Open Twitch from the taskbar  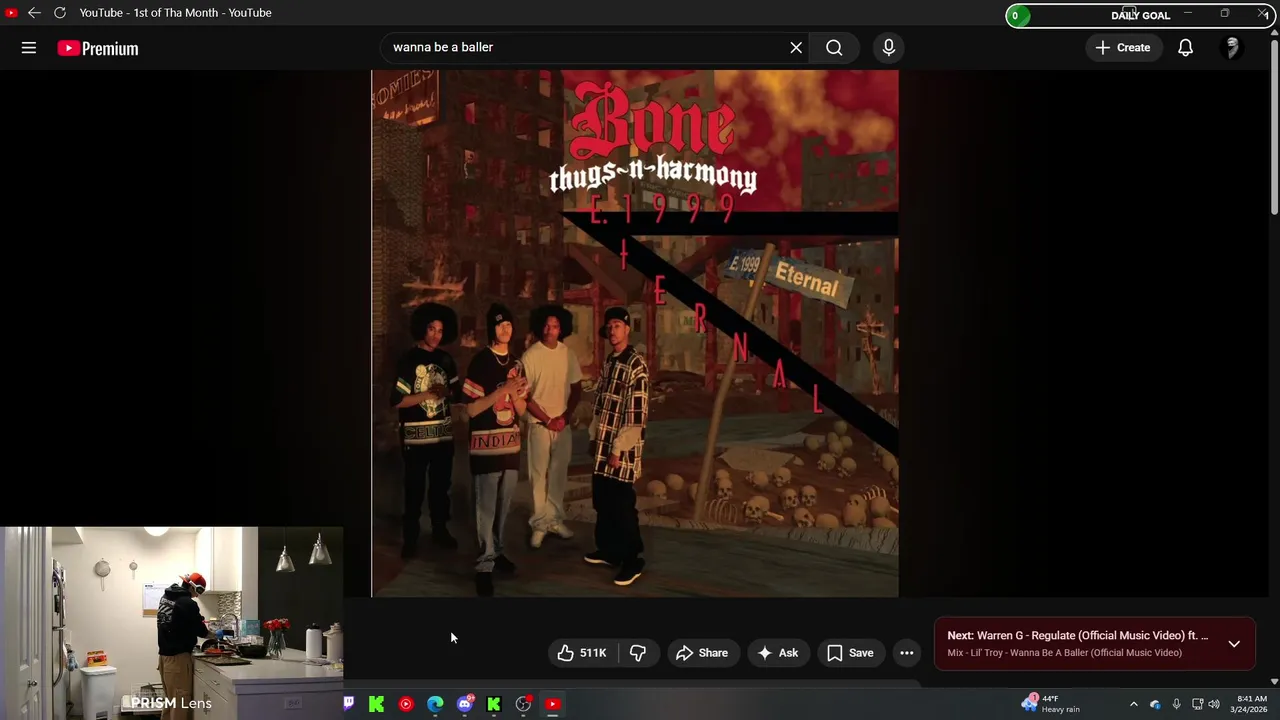coord(348,704)
